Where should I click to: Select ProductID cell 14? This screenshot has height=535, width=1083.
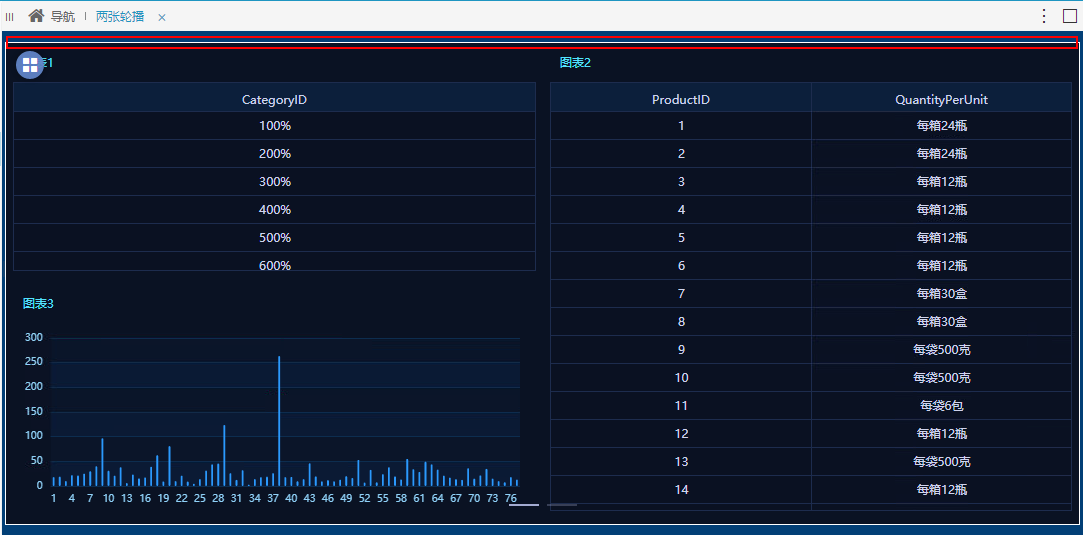[681, 489]
